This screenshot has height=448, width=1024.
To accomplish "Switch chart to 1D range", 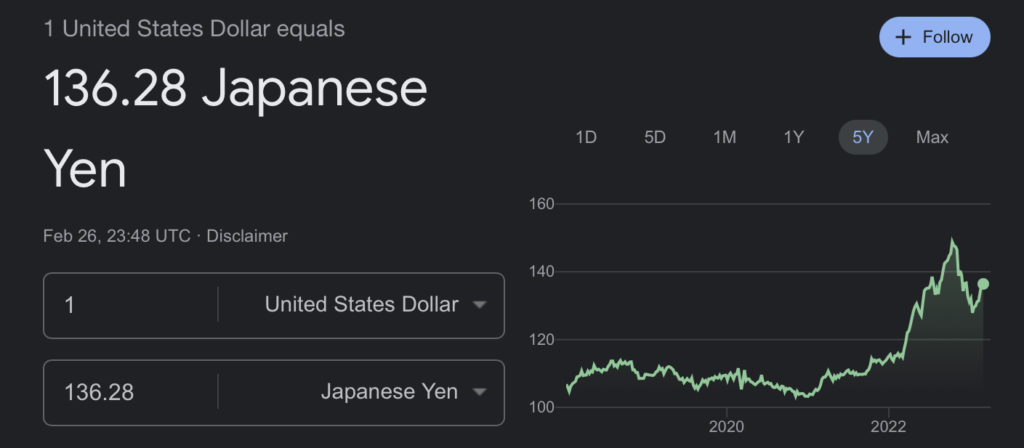I will click(x=586, y=137).
